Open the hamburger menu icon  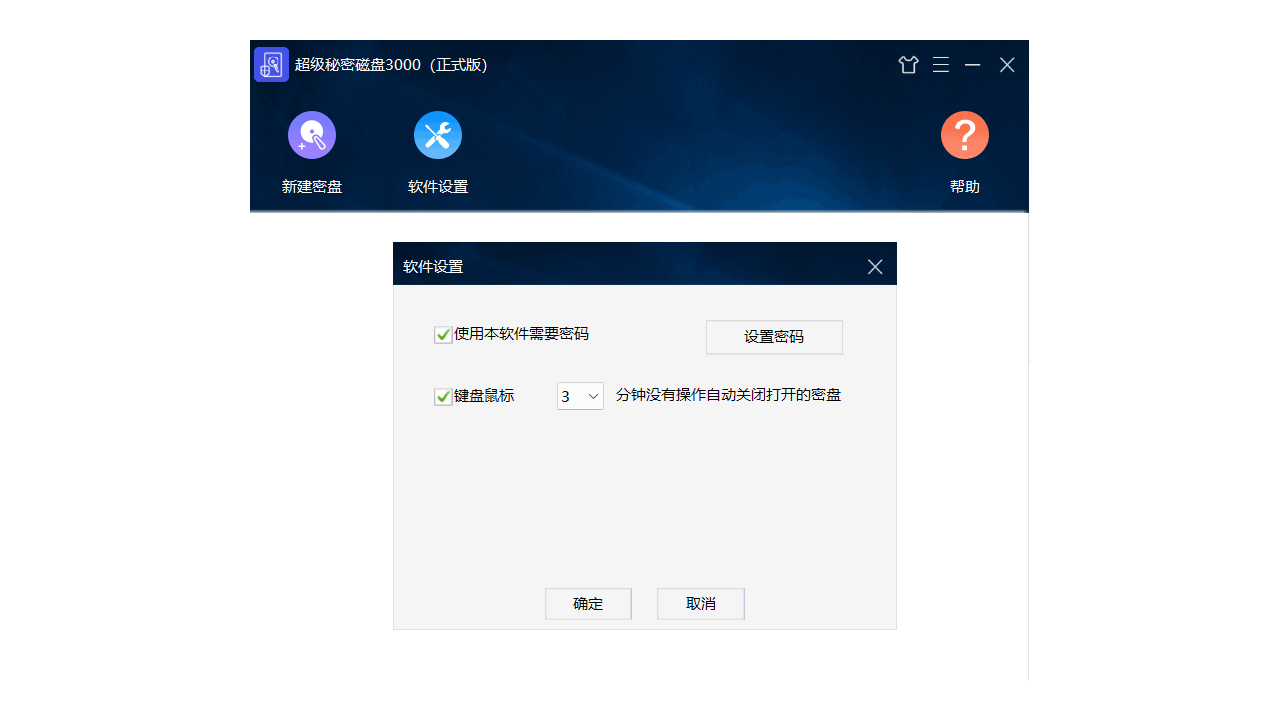[x=940, y=64]
